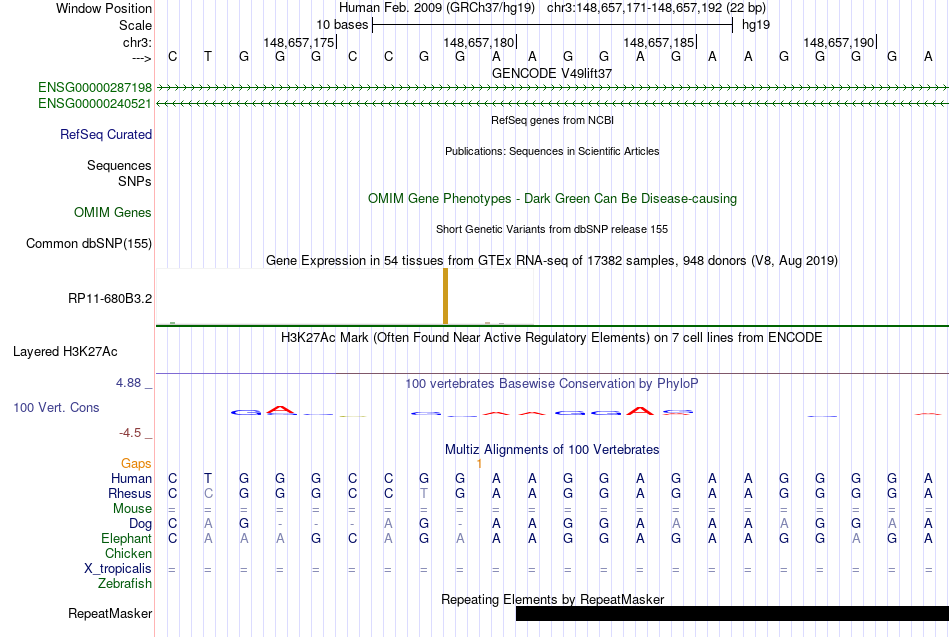Select the Elephant alignment row label

(127, 539)
